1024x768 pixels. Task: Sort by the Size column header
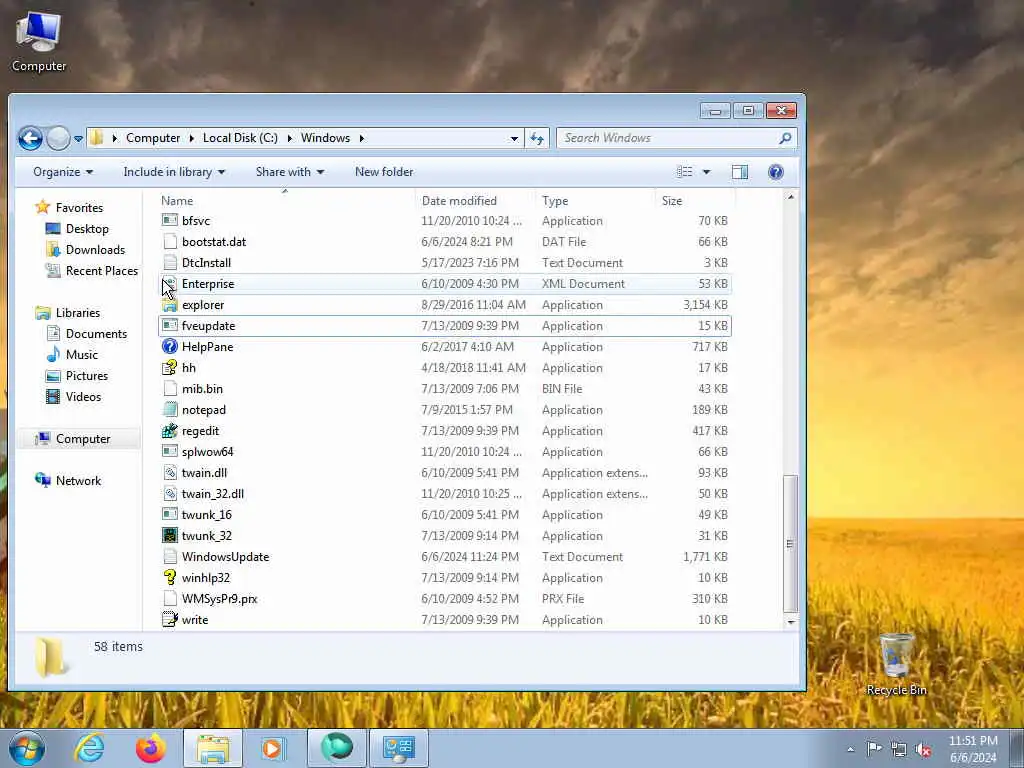[672, 200]
